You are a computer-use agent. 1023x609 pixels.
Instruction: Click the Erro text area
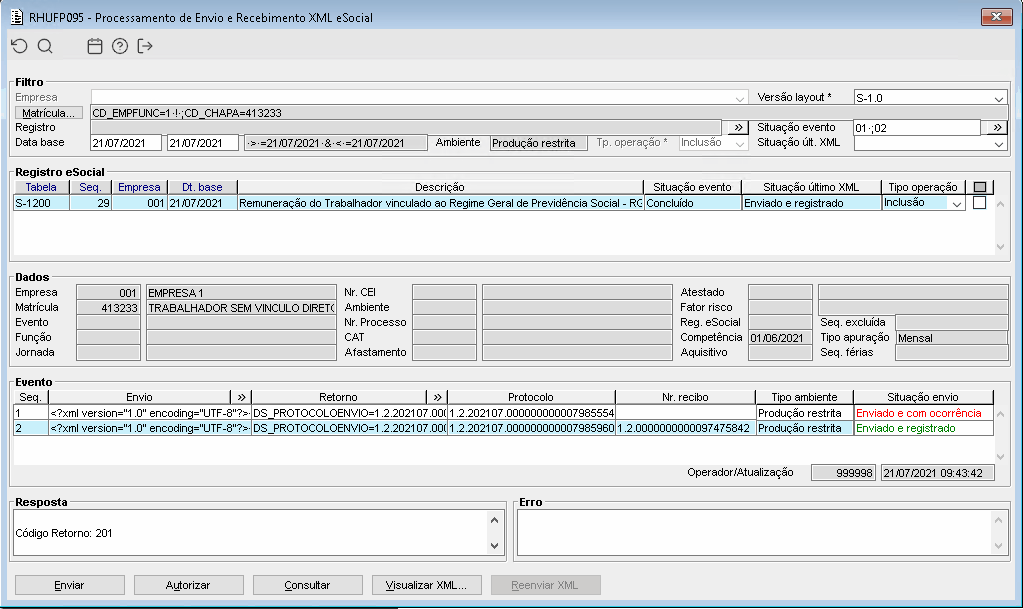tap(755, 533)
